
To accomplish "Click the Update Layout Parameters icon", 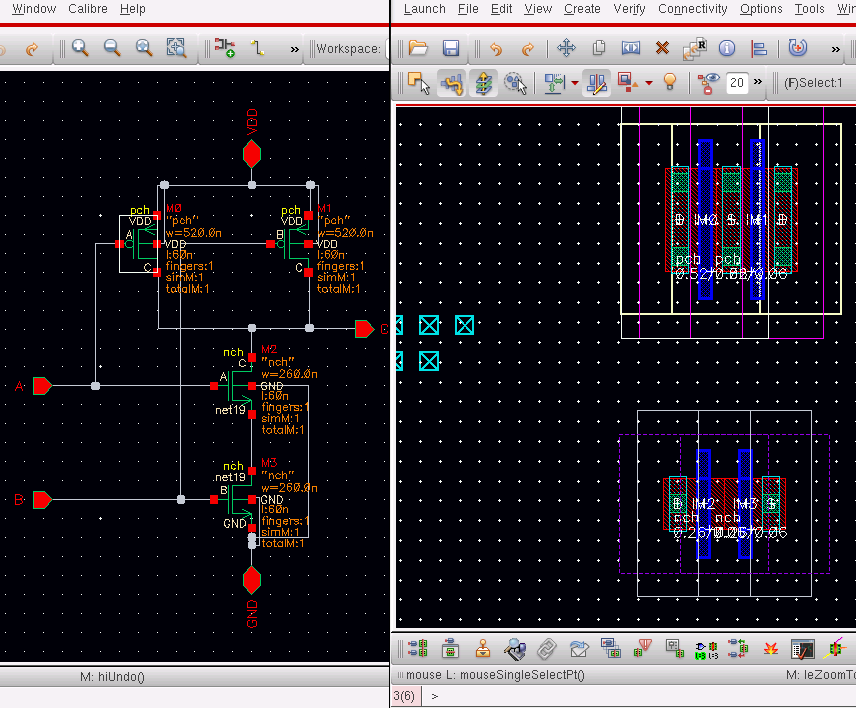I will pos(675,648).
